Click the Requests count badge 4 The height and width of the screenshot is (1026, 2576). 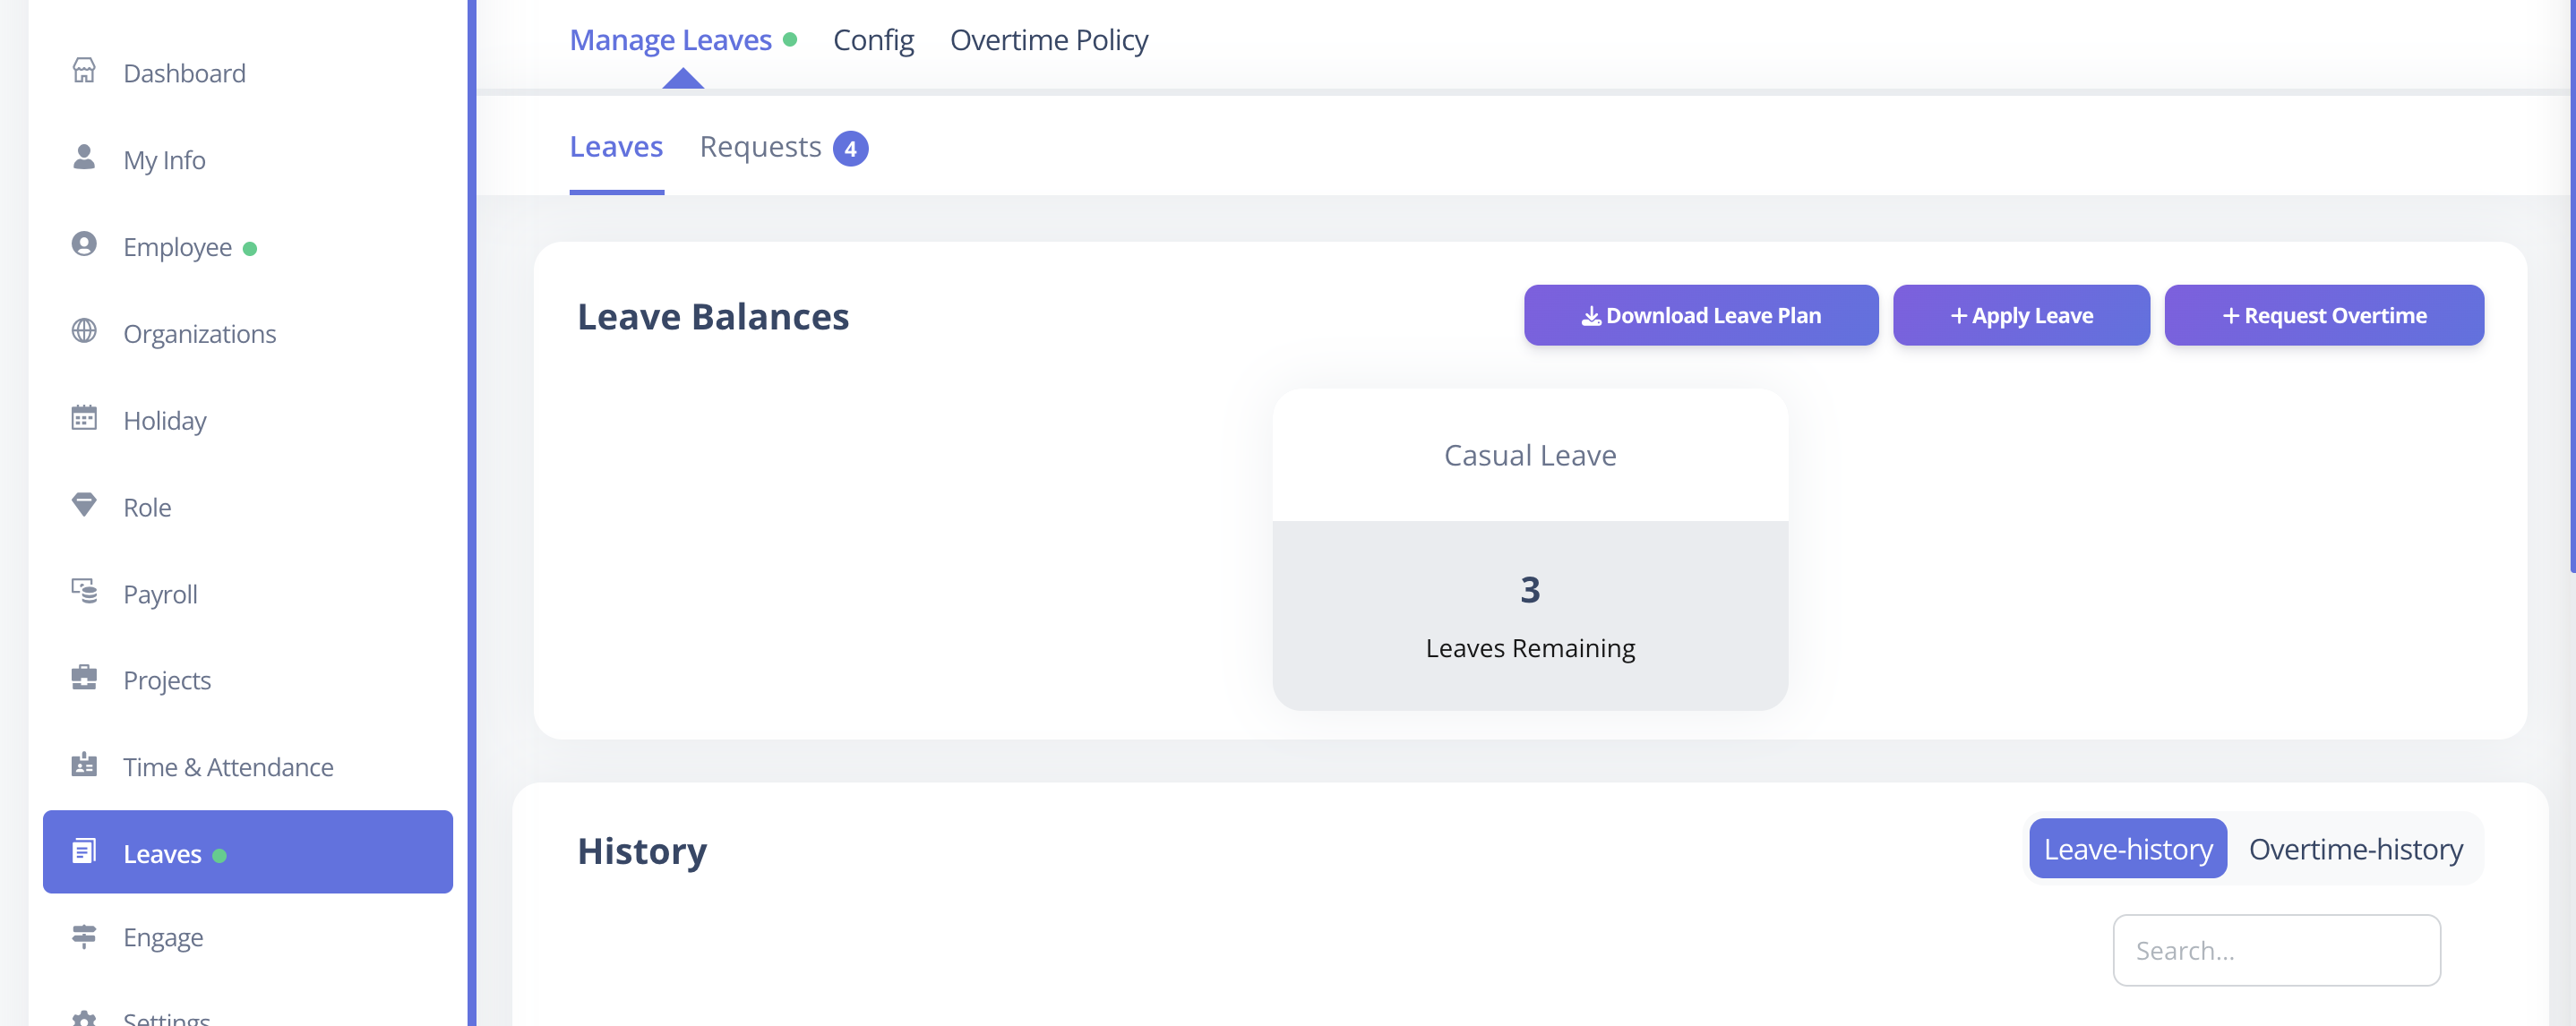coord(850,149)
